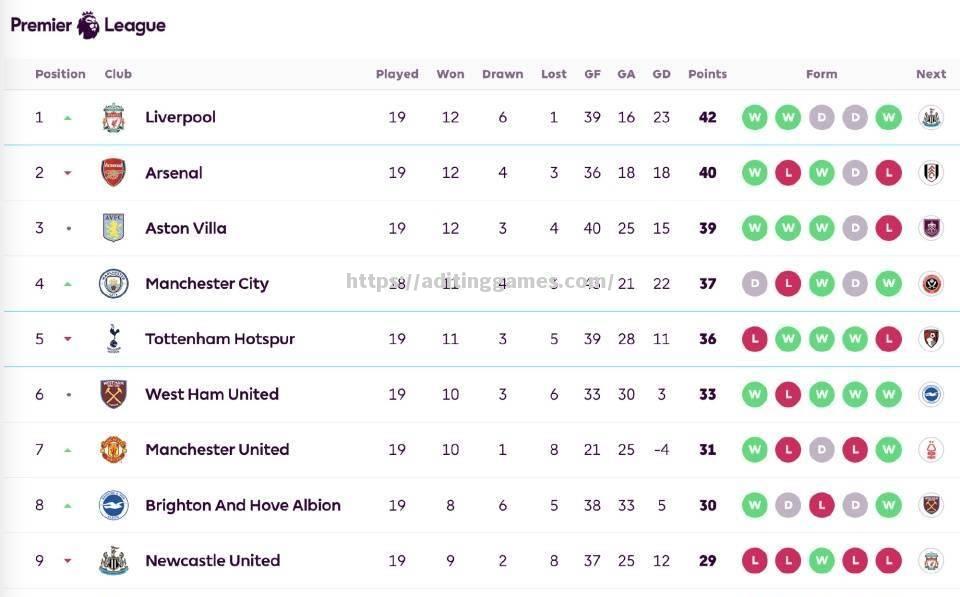Click the GD column header
960x597 pixels.
click(661, 74)
